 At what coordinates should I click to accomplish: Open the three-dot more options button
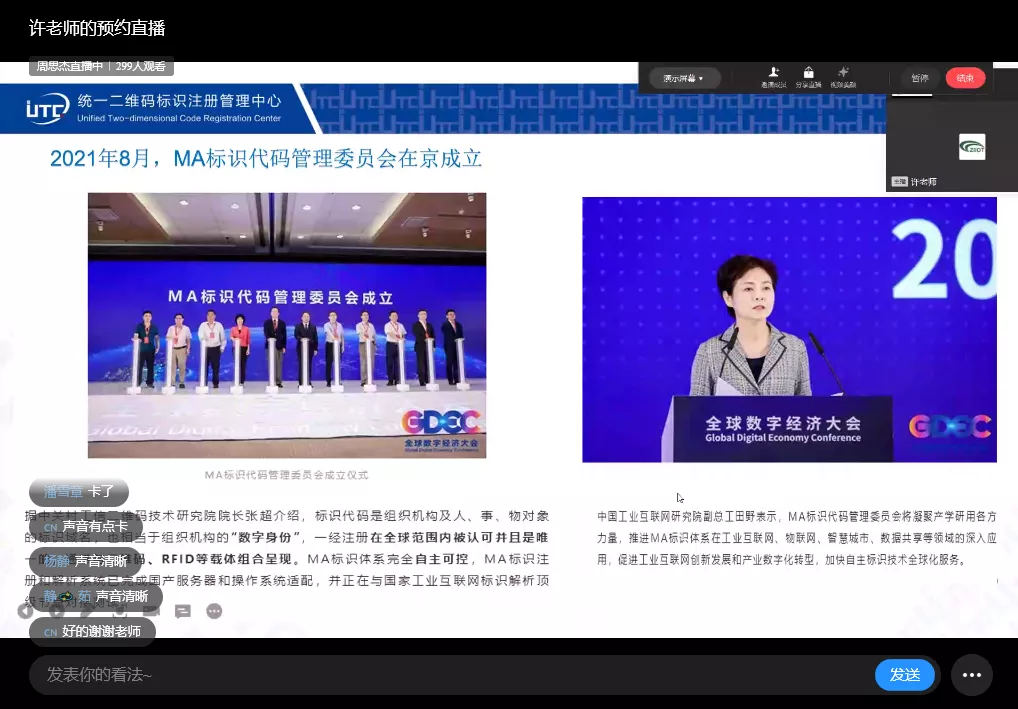tap(972, 675)
